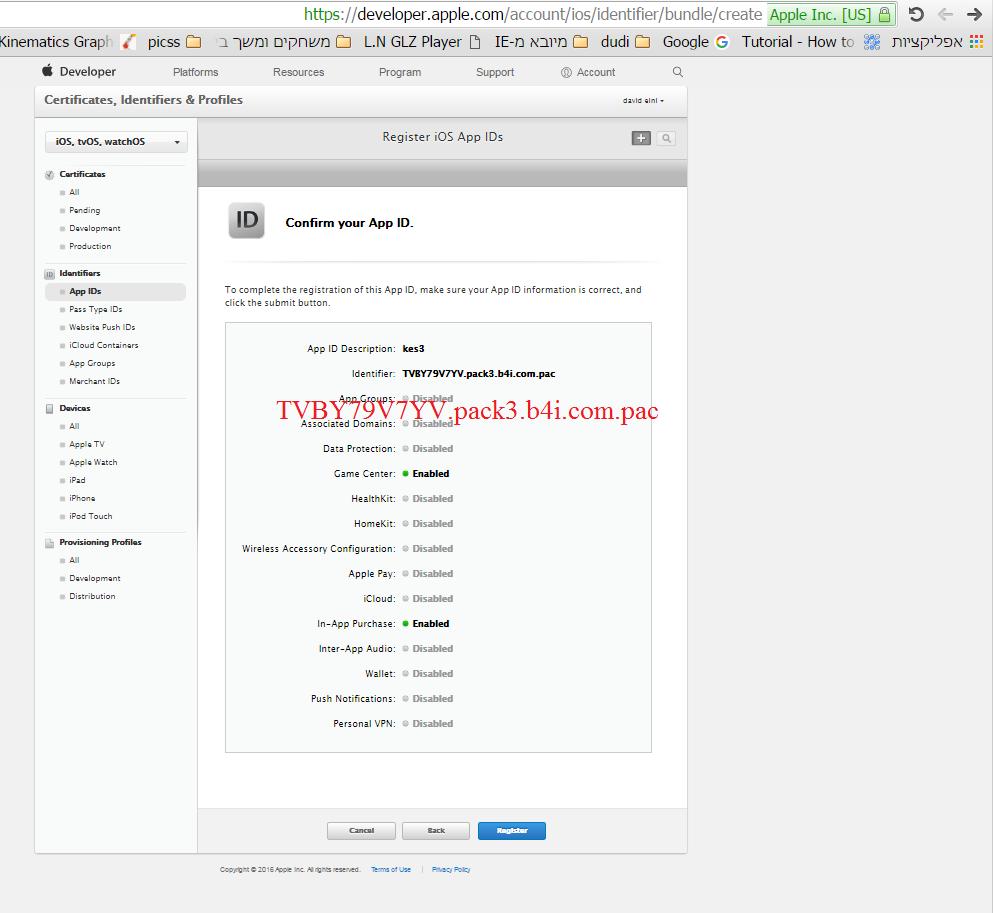Select App Groups in the sidebar

click(92, 363)
